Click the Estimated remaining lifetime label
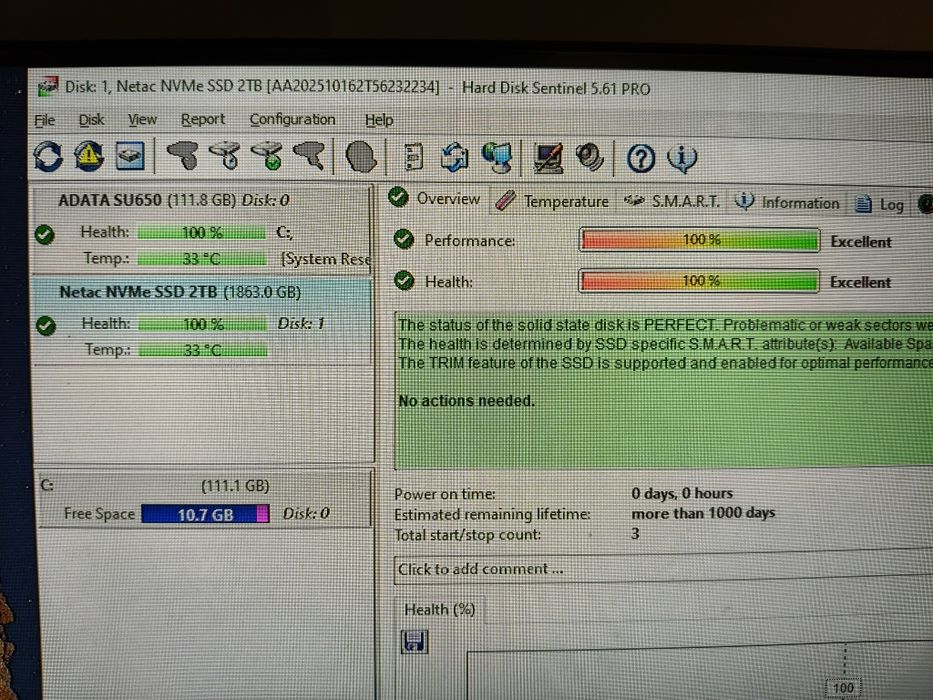 [492, 514]
